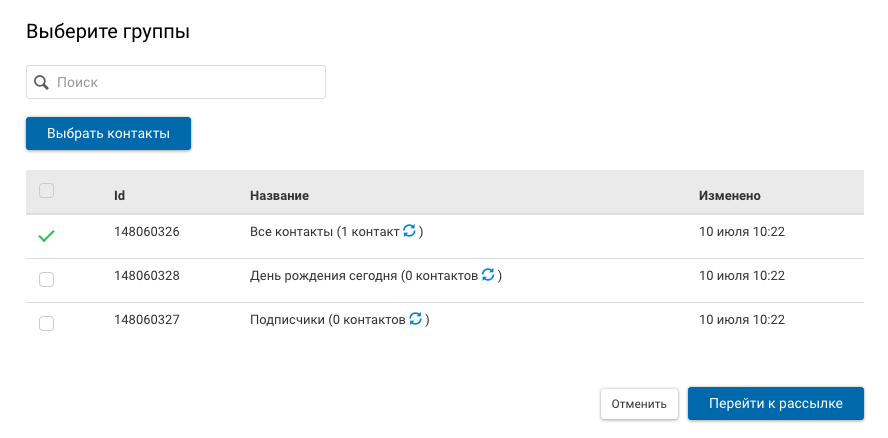
Task: Open the Выбрать контакты button
Action: 108,134
